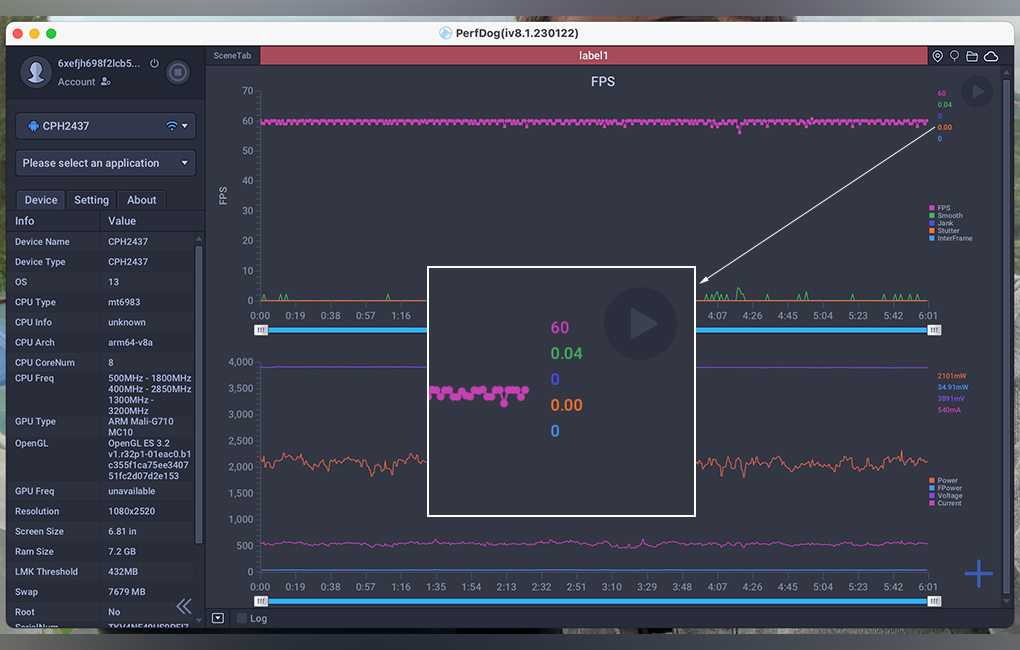Image resolution: width=1020 pixels, height=650 pixels.
Task: Open the 'Please select an application' dropdown
Action: pyautogui.click(x=105, y=163)
